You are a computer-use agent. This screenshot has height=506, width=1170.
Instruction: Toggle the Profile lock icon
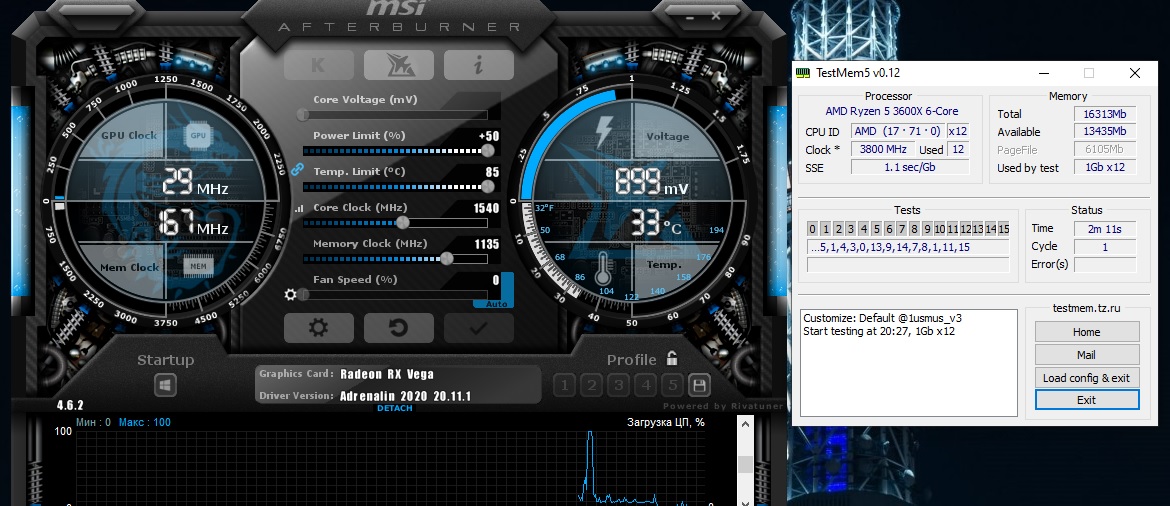[672, 358]
